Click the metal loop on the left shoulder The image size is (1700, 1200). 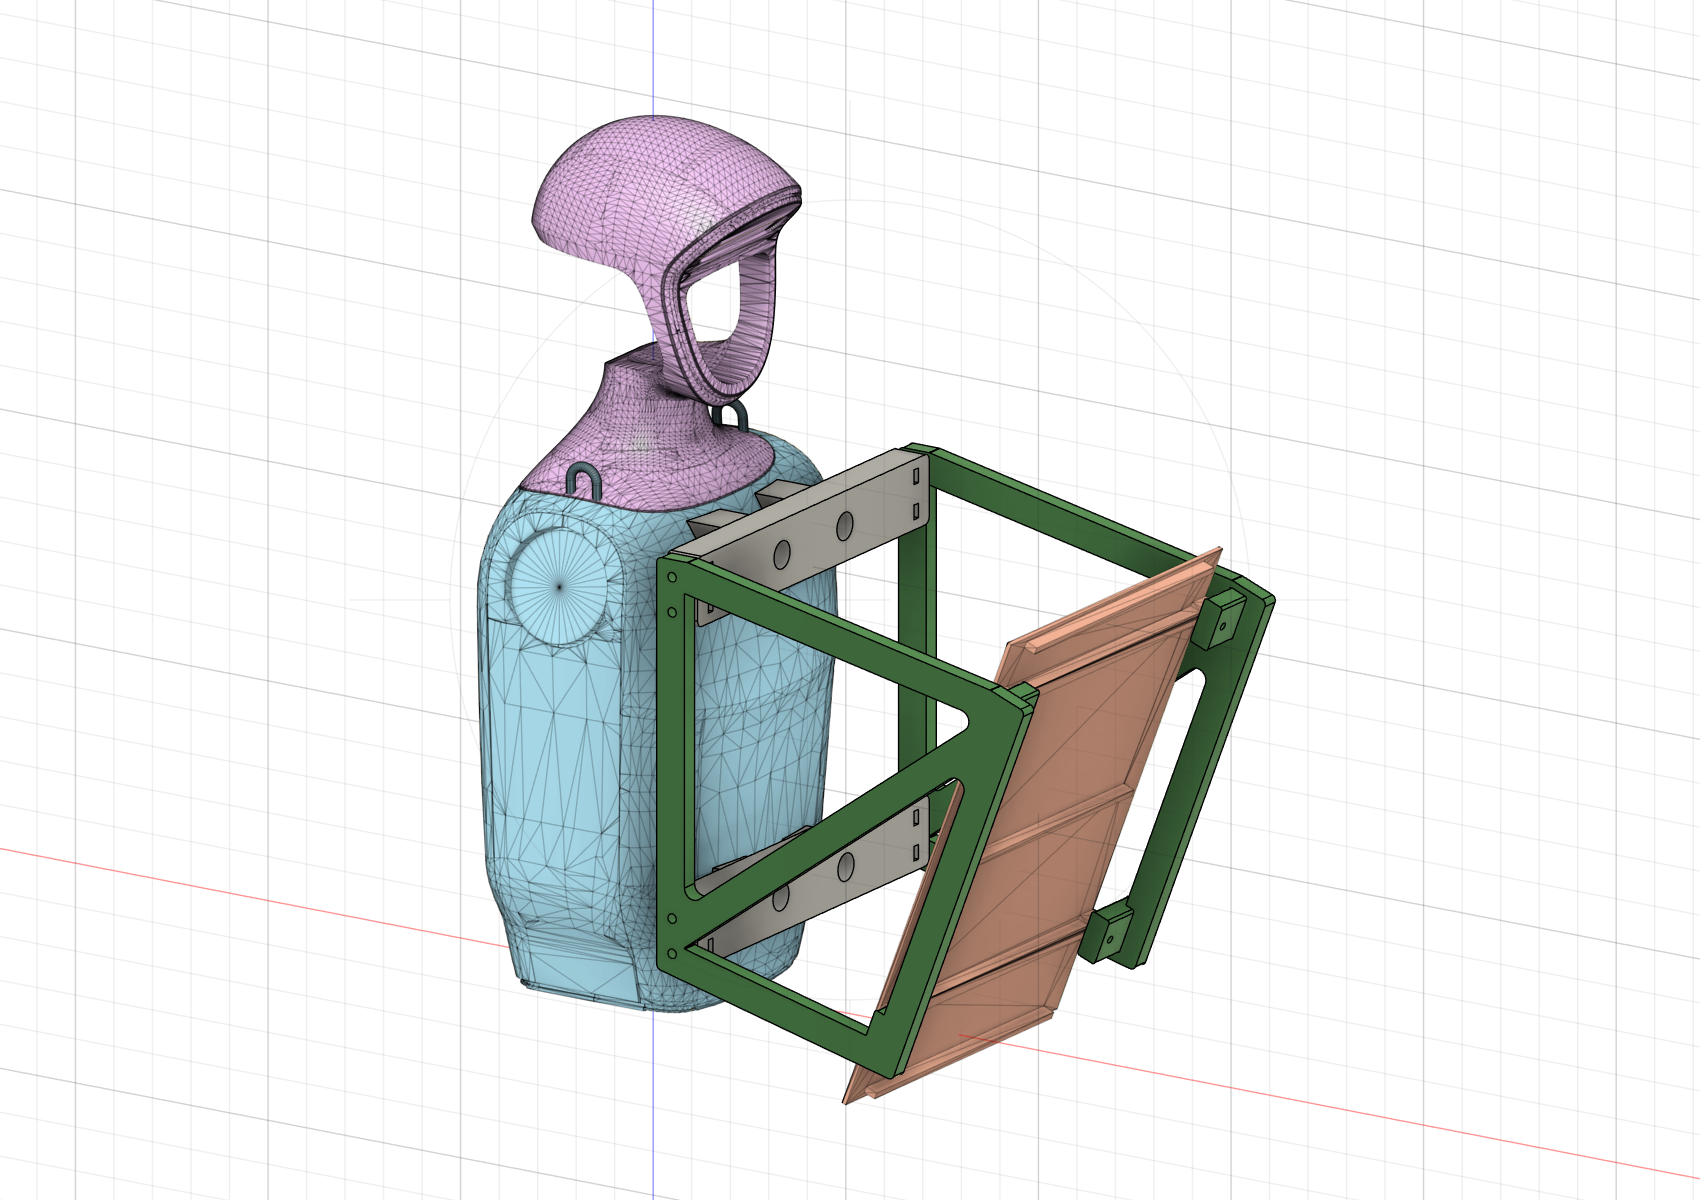coord(582,481)
